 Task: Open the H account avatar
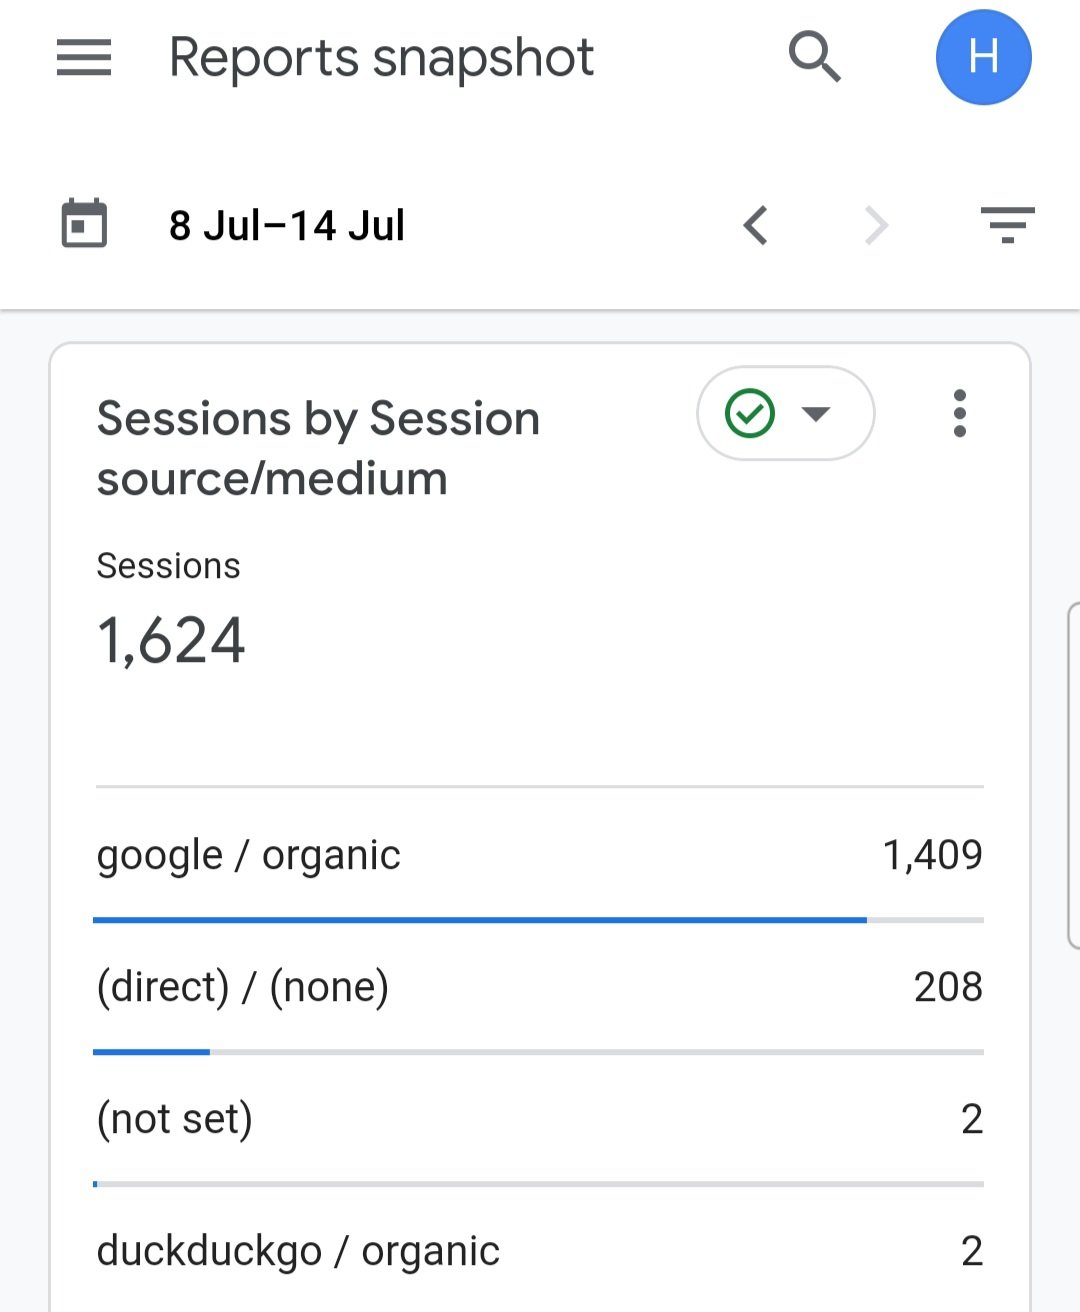(983, 57)
